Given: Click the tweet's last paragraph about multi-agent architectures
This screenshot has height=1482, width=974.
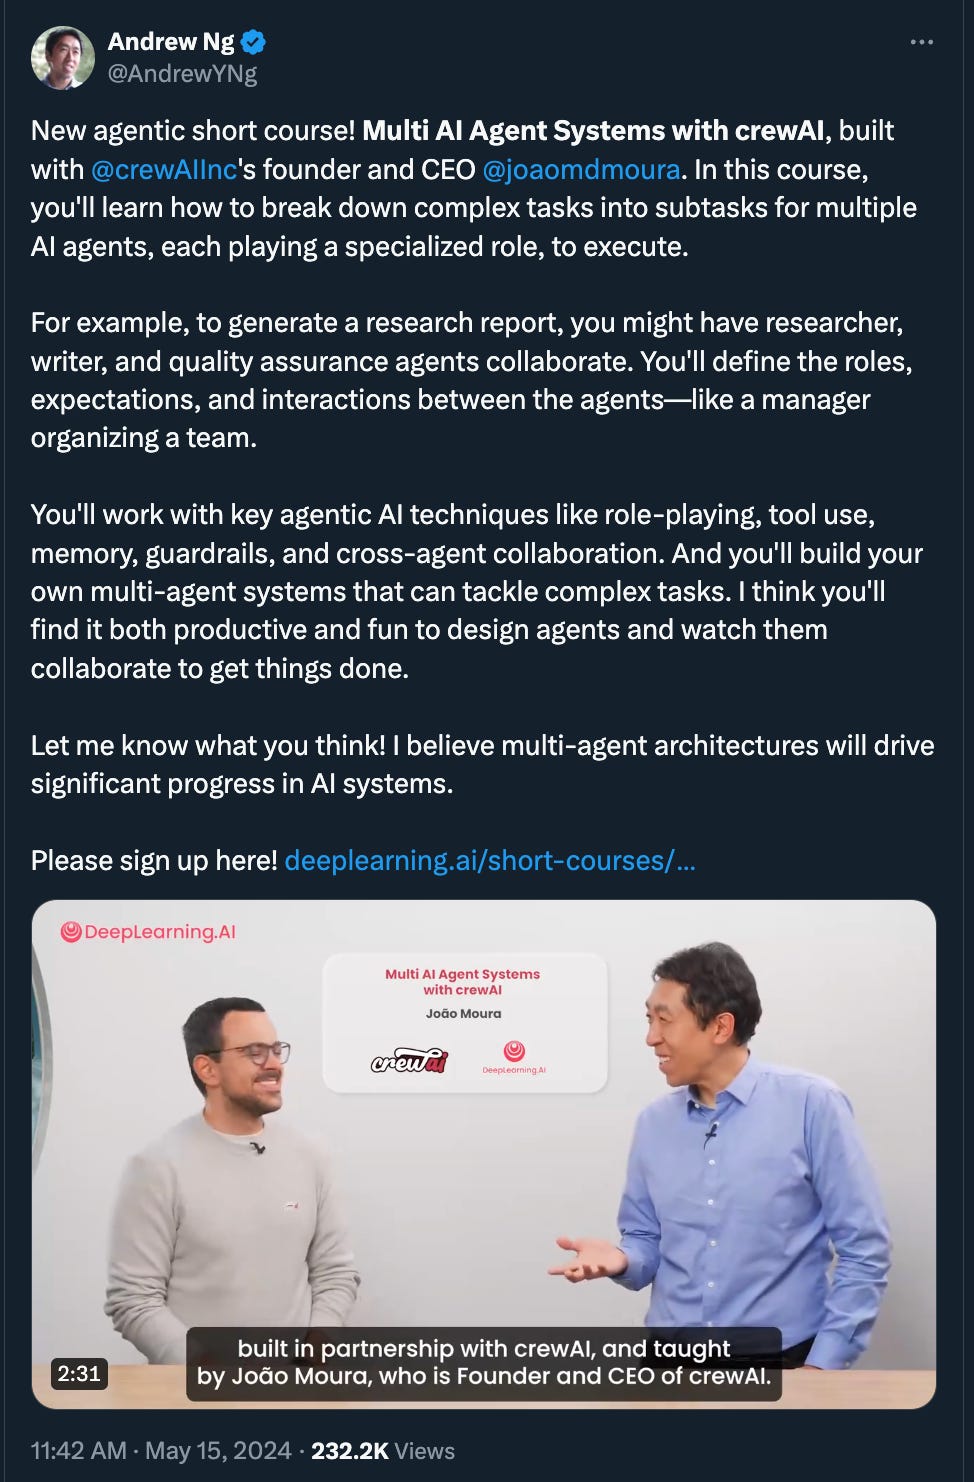Looking at the screenshot, I should [483, 764].
